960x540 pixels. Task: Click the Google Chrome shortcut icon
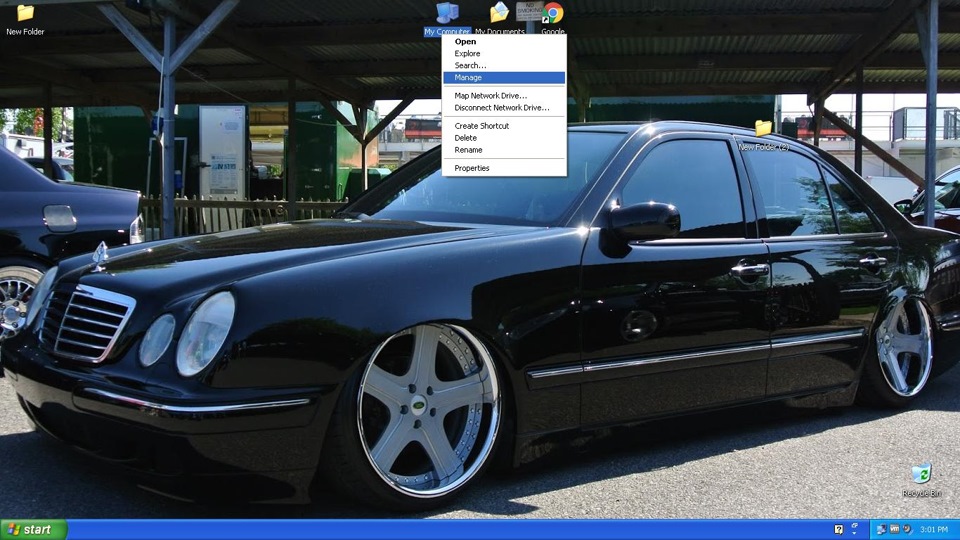[x=553, y=14]
